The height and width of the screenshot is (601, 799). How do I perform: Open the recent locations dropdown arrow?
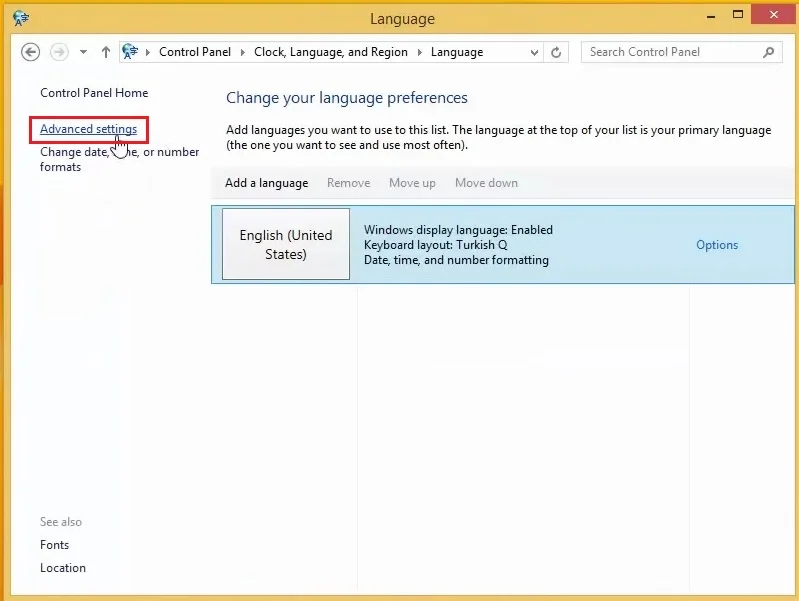[x=83, y=52]
